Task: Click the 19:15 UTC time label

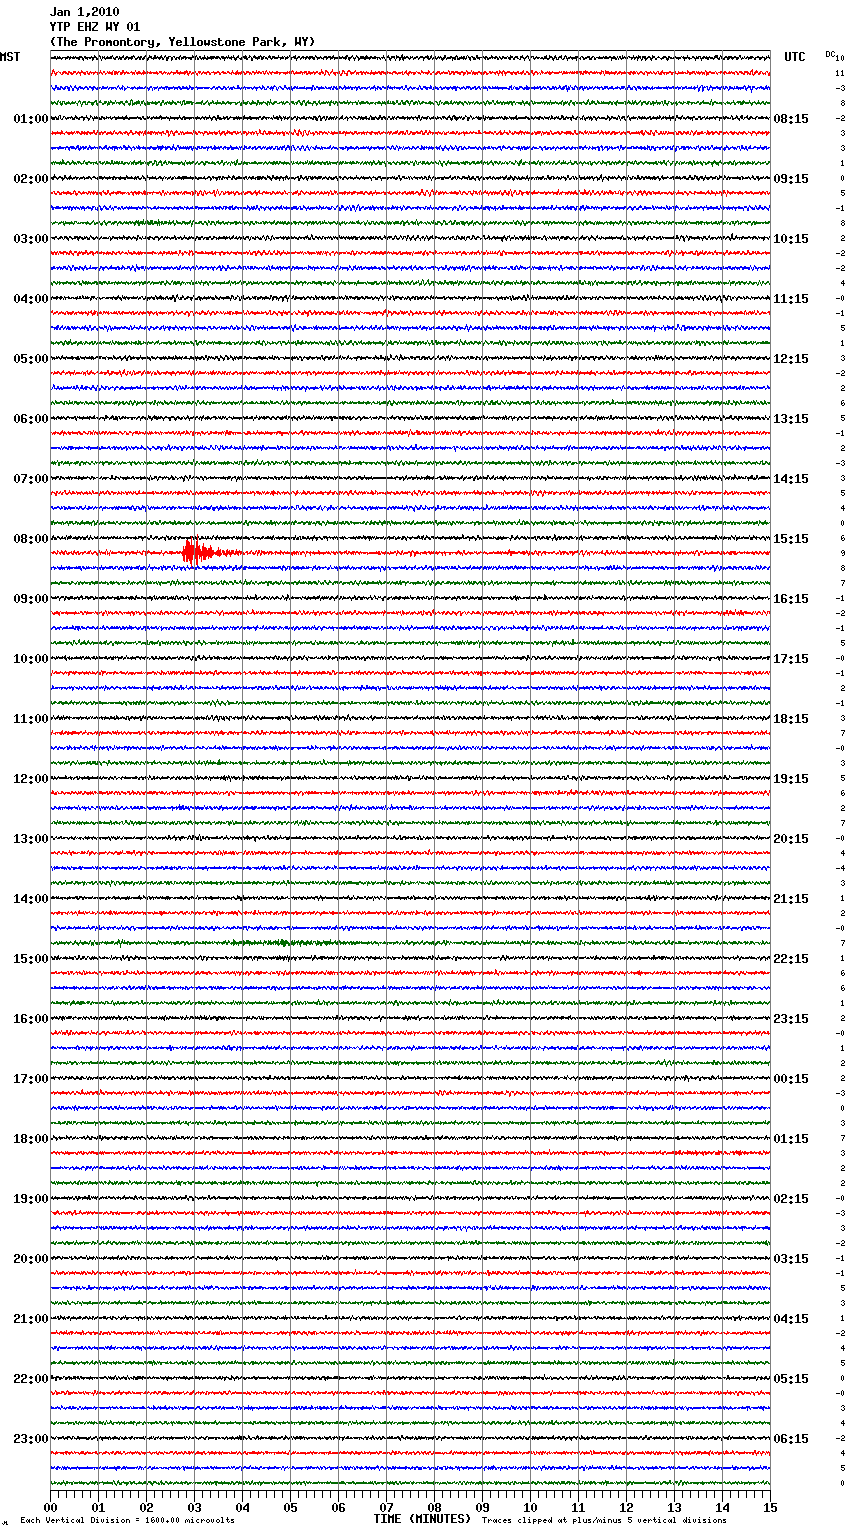Action: [791, 779]
